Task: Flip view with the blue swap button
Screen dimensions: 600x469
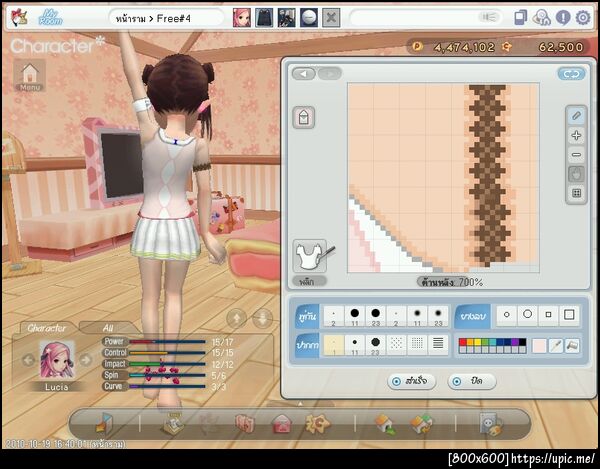Action: [571, 74]
